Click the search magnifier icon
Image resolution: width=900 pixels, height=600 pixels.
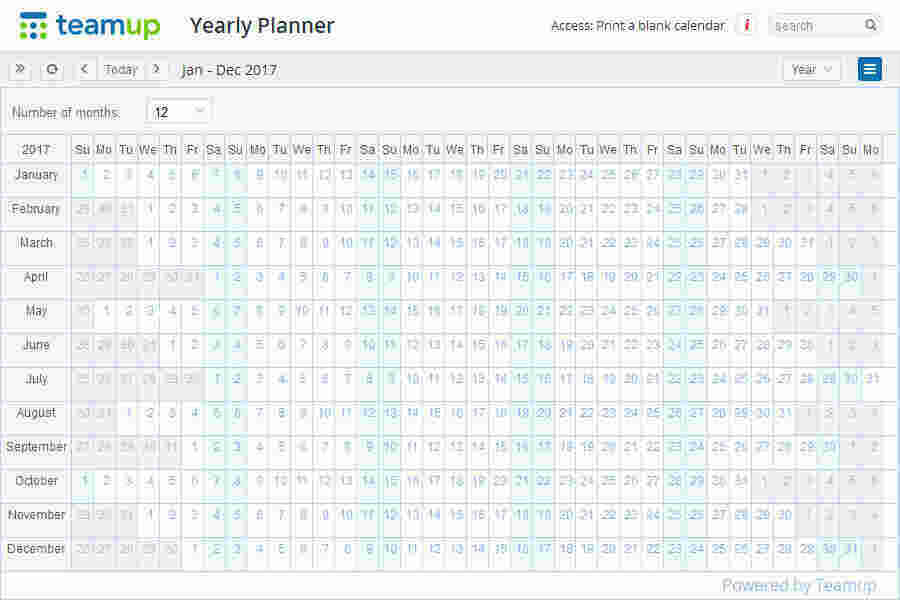point(871,26)
